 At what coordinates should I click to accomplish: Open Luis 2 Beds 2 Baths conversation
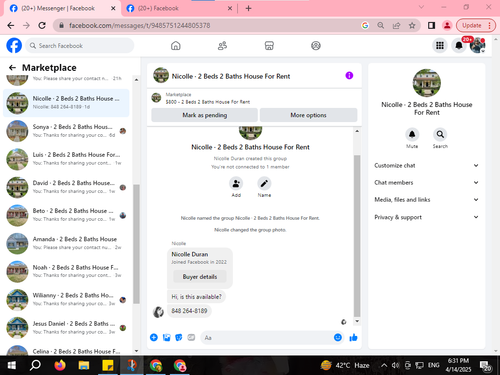coord(66,159)
